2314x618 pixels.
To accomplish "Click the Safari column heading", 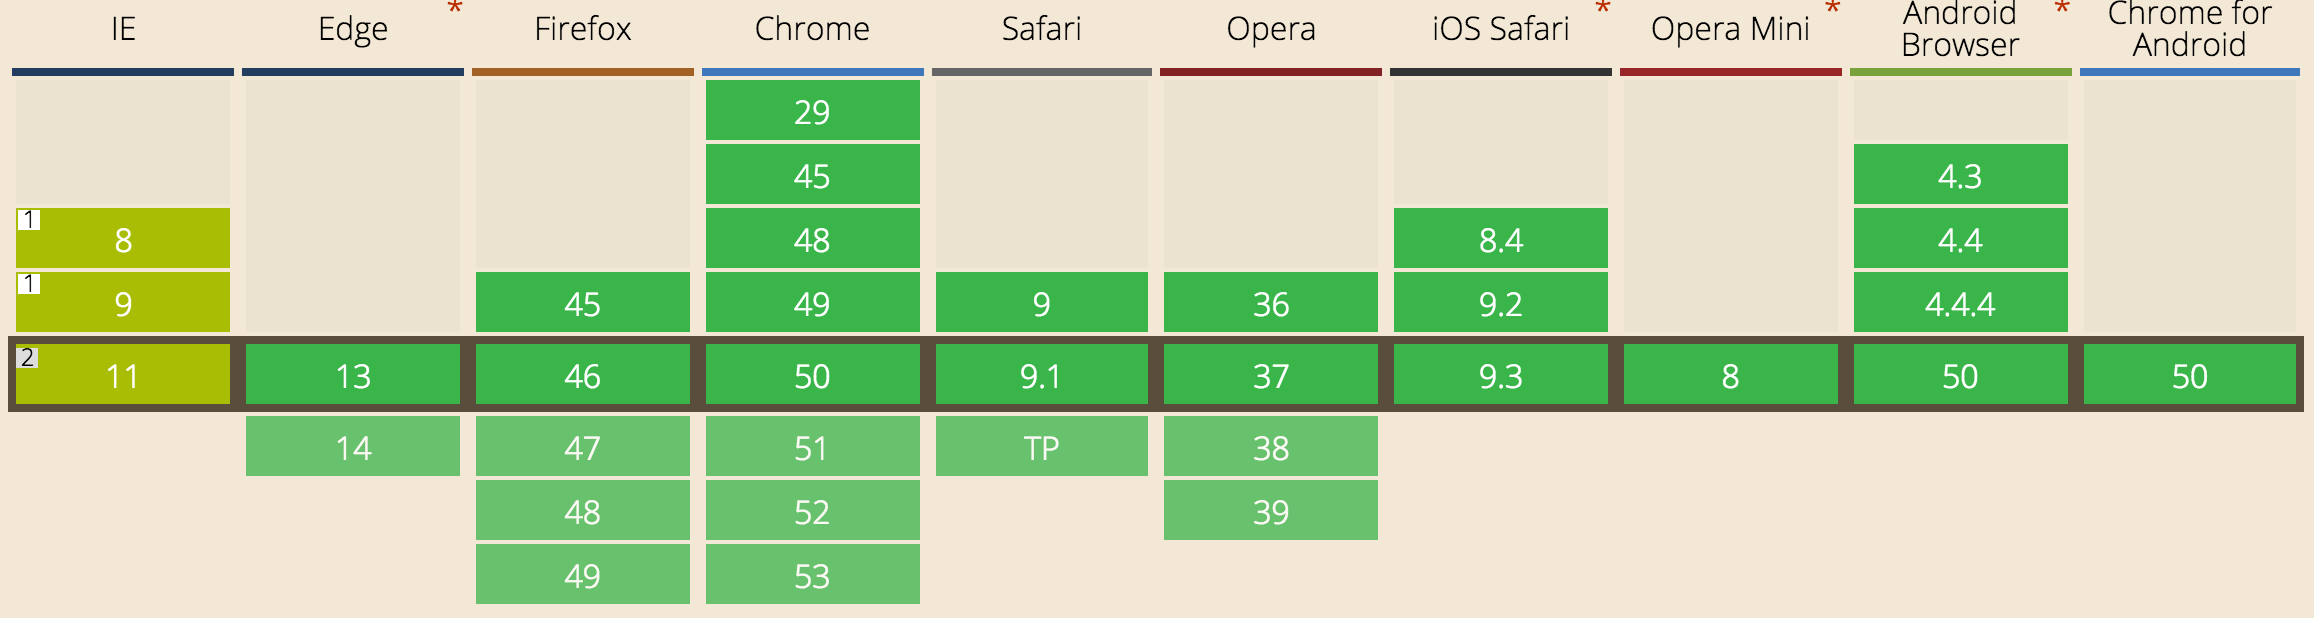I will point(1041,29).
